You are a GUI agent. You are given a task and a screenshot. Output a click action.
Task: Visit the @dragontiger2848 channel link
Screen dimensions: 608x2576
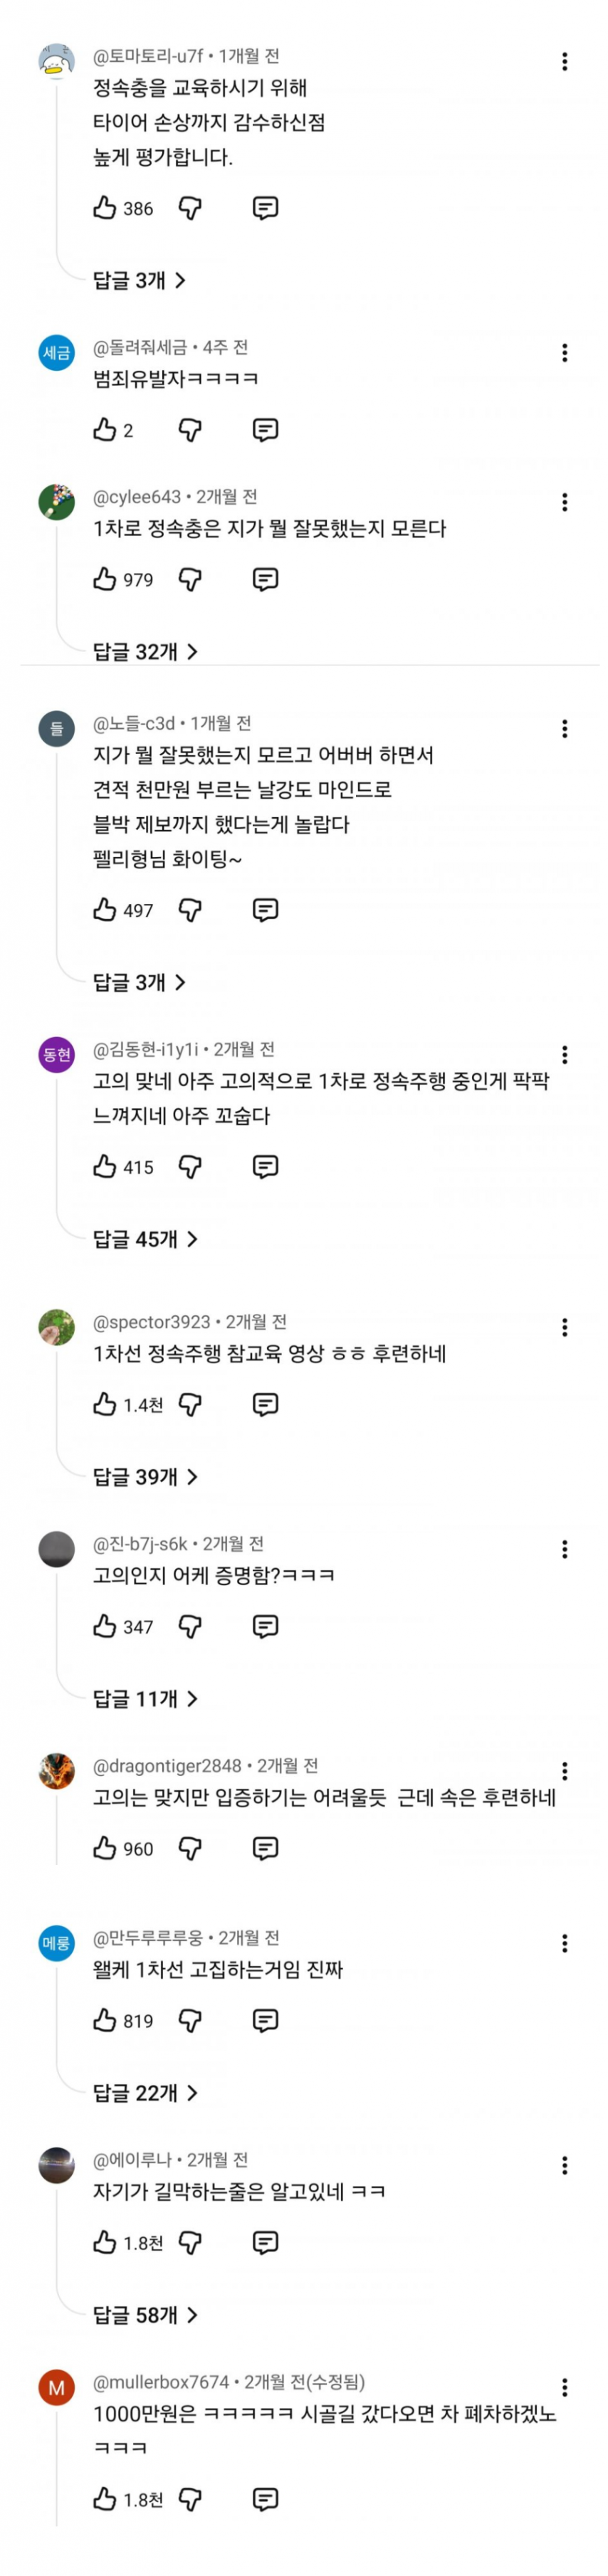169,1766
